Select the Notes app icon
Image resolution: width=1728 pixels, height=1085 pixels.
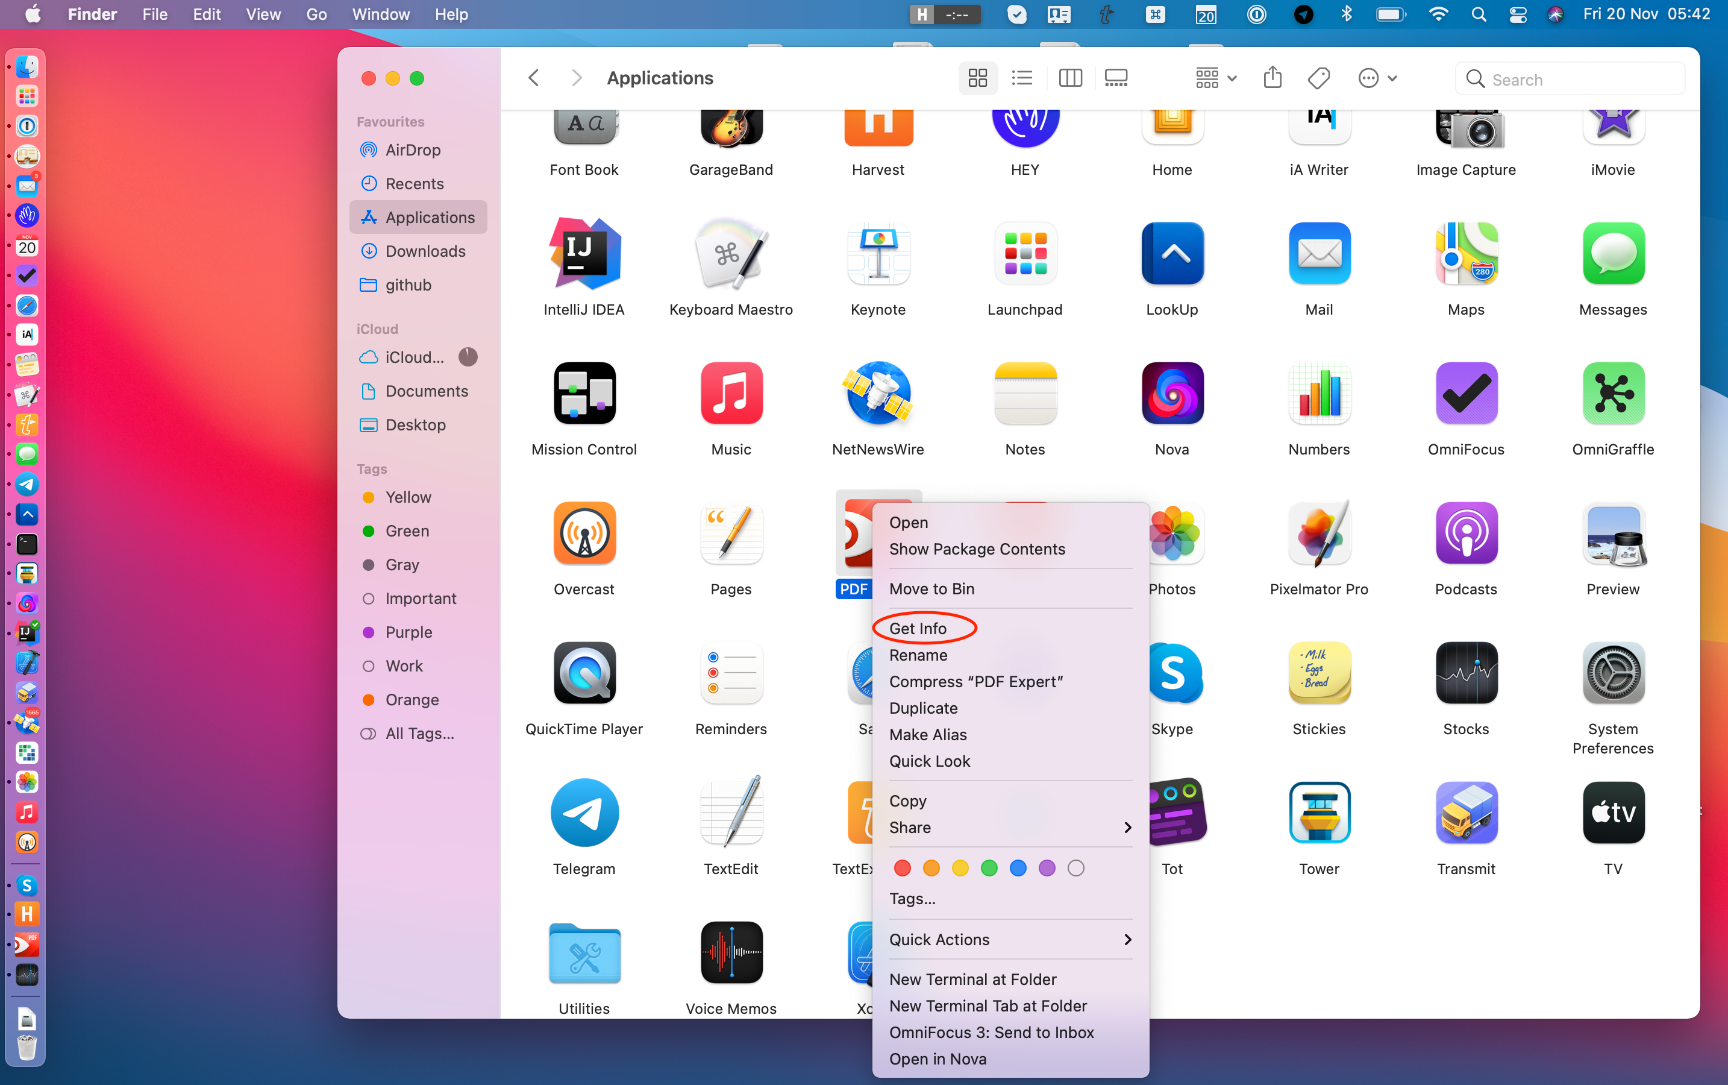(1025, 394)
